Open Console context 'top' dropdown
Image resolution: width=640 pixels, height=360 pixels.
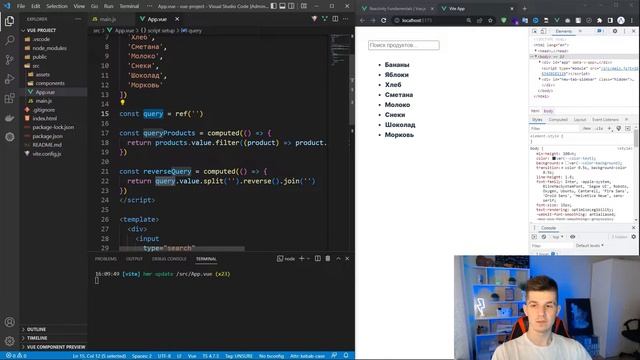click(558, 237)
